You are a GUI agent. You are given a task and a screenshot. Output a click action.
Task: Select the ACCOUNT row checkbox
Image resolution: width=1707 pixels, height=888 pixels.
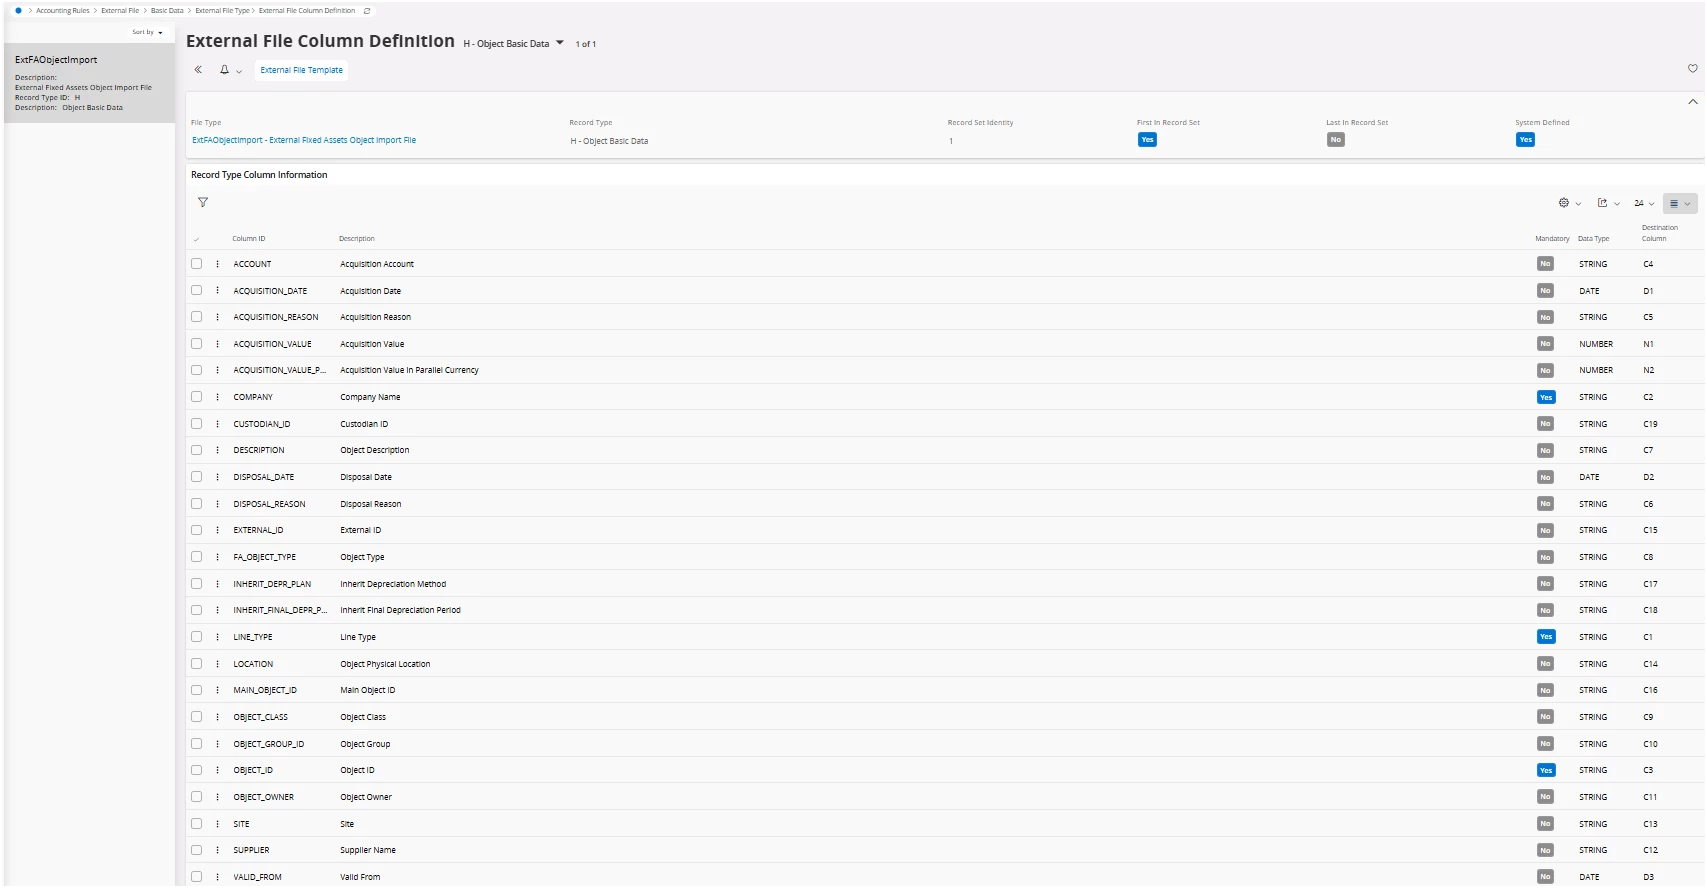pos(197,264)
